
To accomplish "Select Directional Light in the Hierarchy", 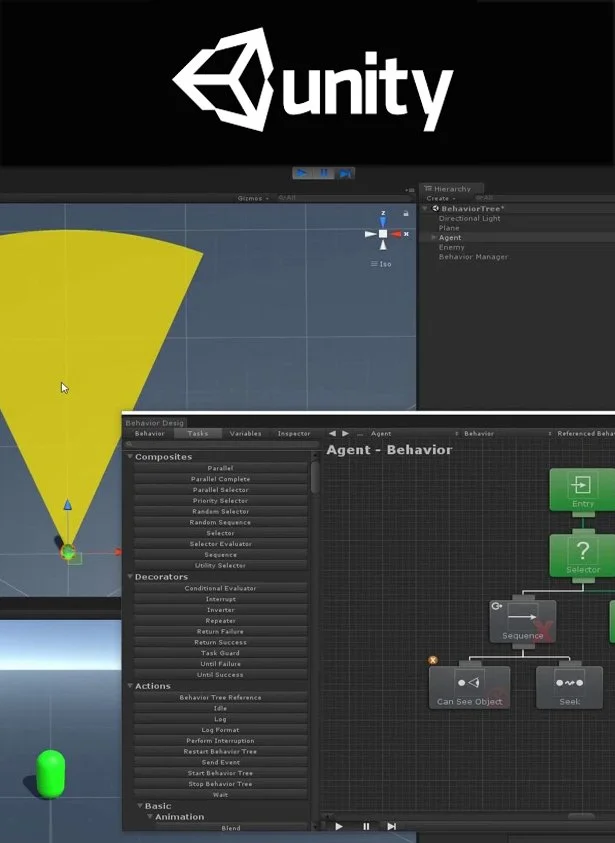I will click(x=469, y=218).
